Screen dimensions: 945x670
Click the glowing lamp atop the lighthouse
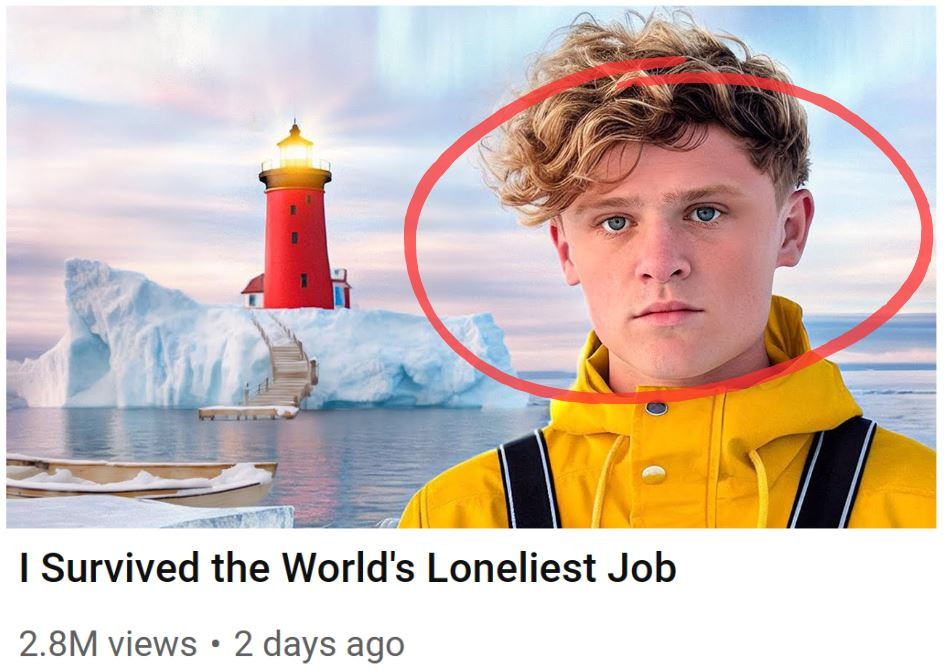(295, 145)
